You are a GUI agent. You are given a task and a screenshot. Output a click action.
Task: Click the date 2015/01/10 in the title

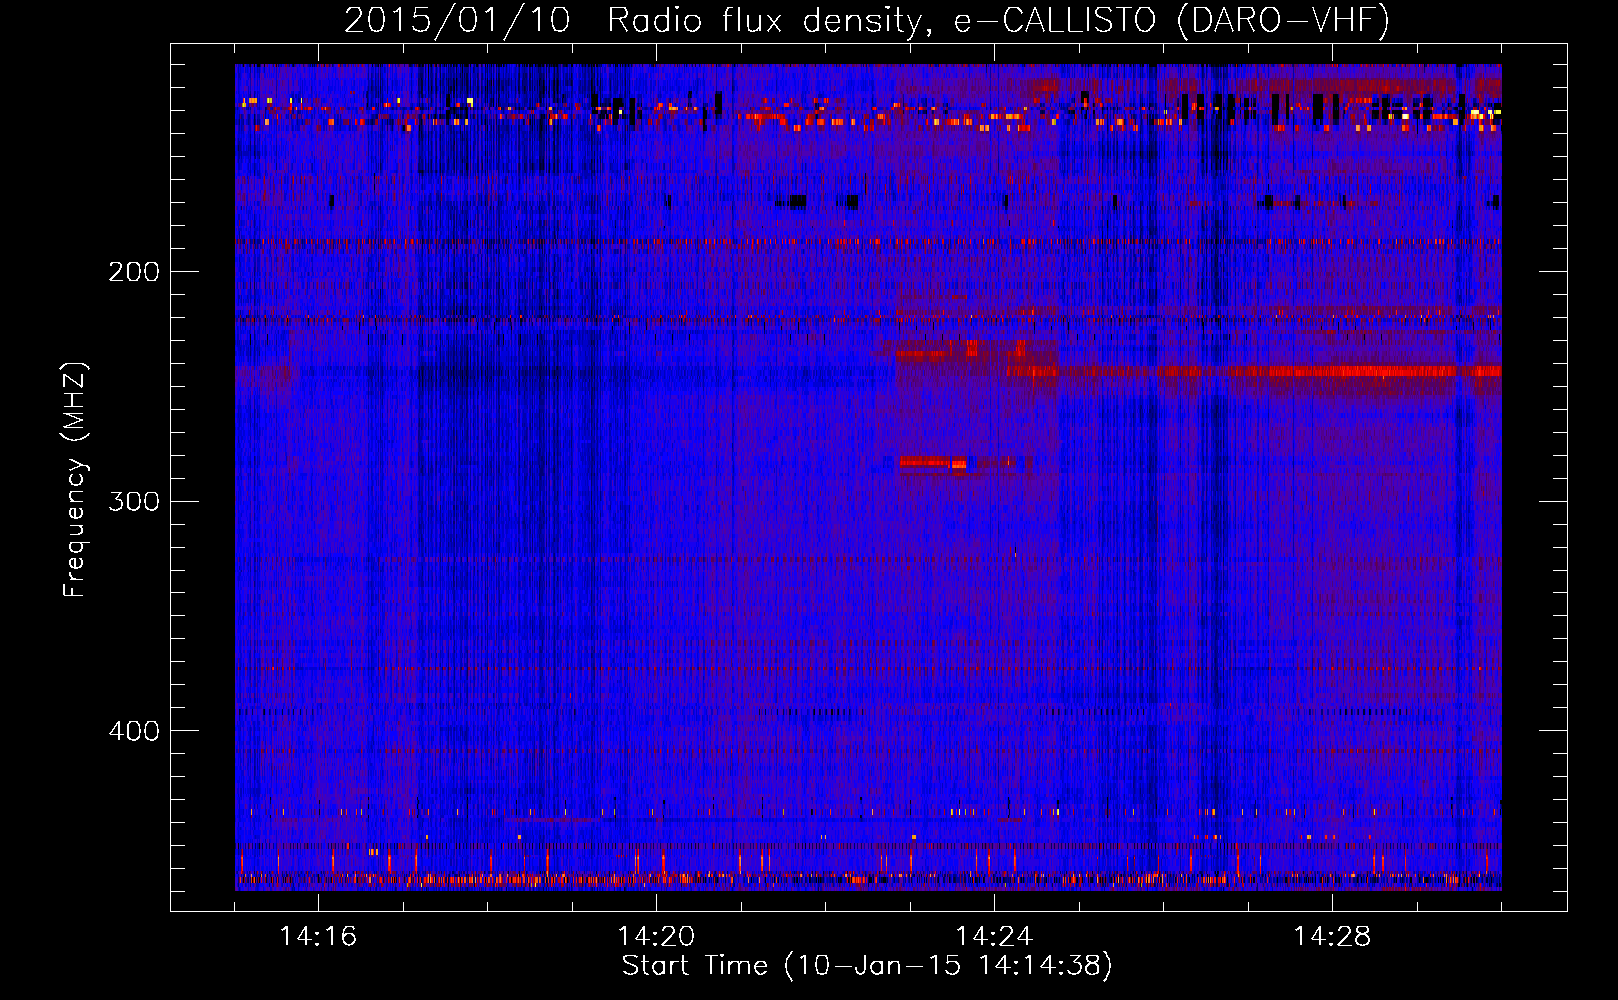[457, 21]
